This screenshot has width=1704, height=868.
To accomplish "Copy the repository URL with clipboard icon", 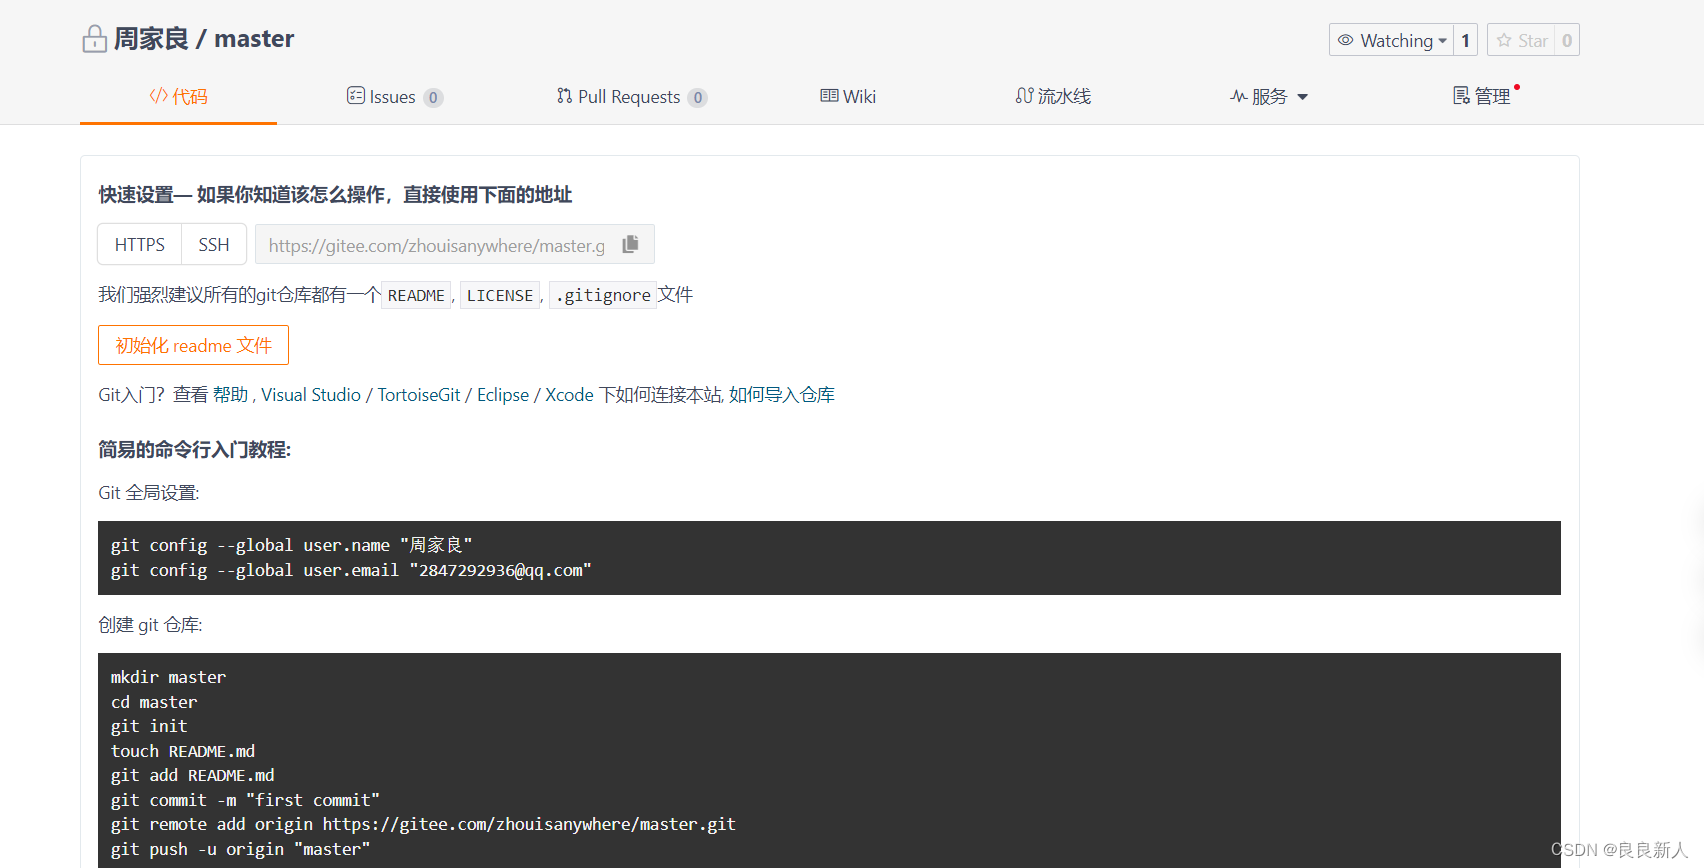I will [630, 244].
